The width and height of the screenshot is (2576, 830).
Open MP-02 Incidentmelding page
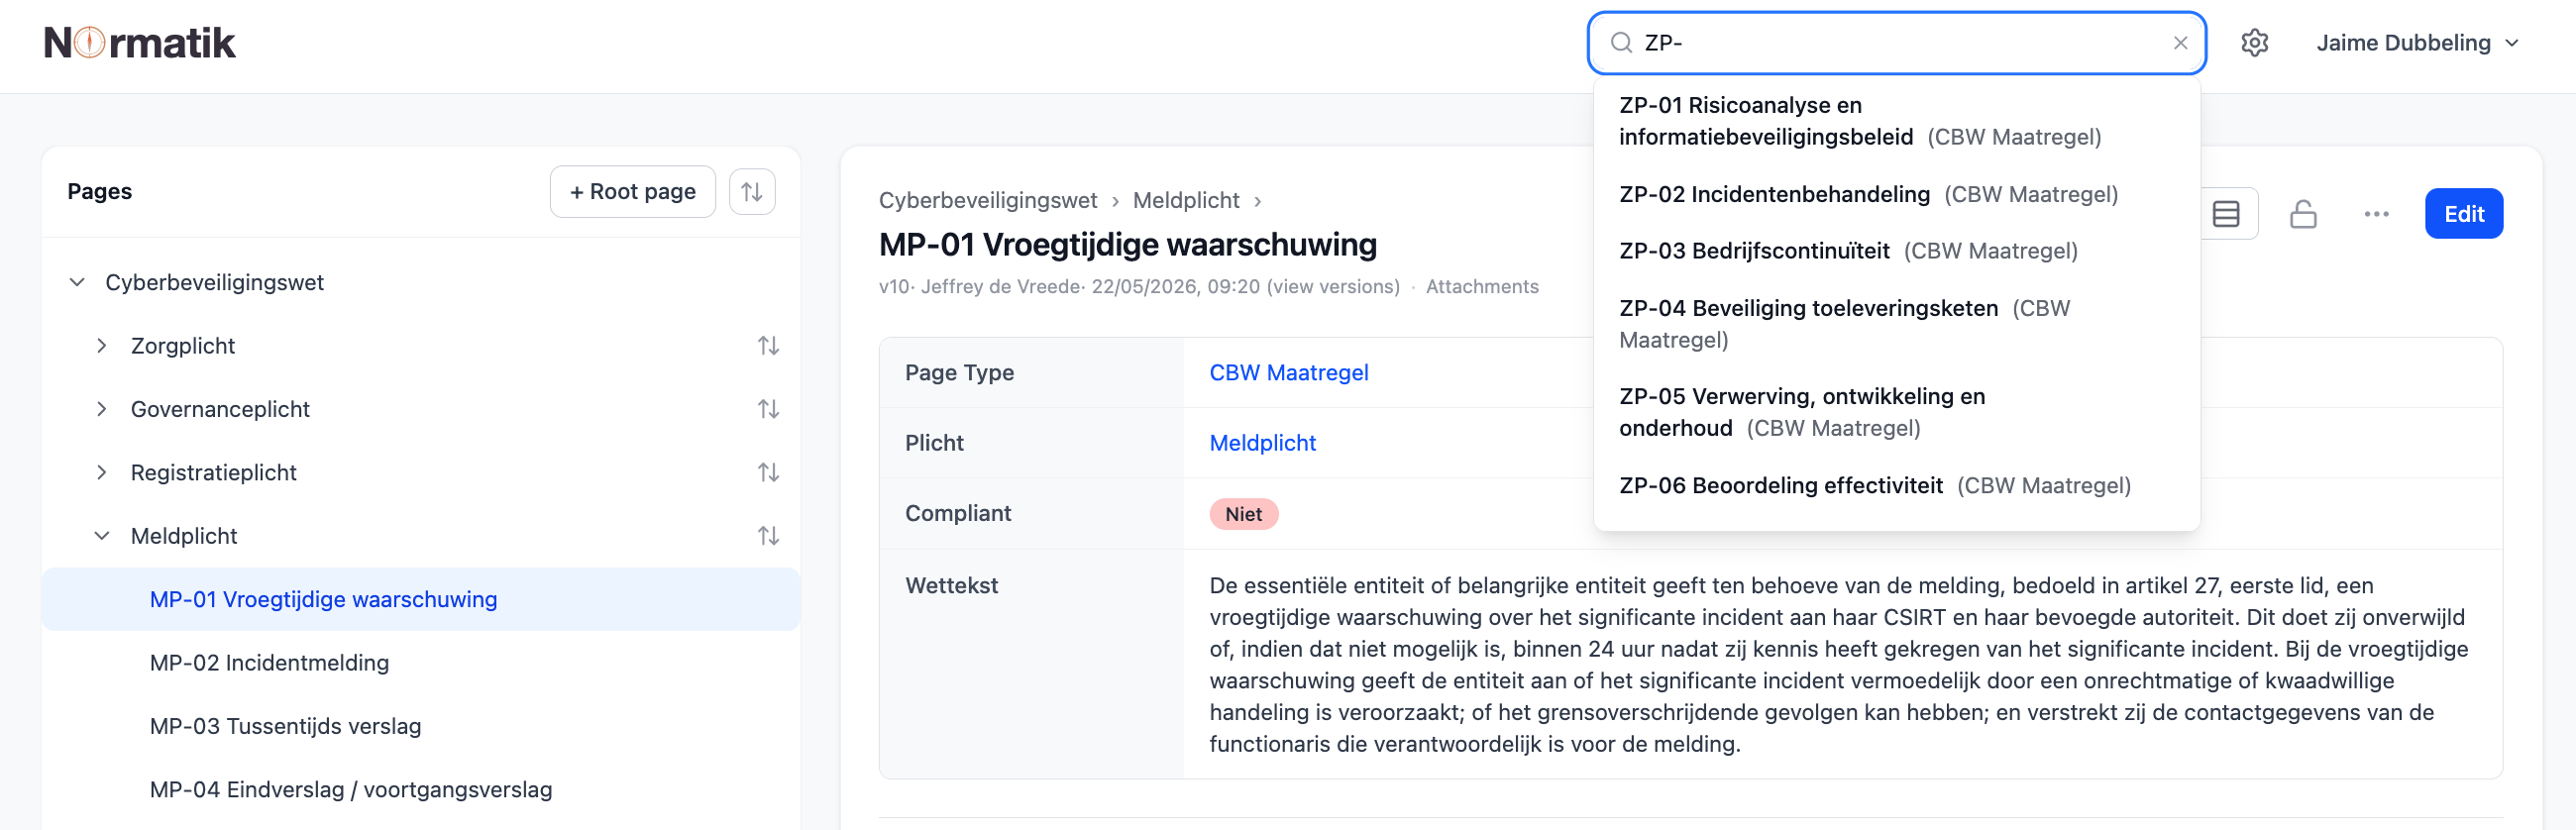[269, 663]
